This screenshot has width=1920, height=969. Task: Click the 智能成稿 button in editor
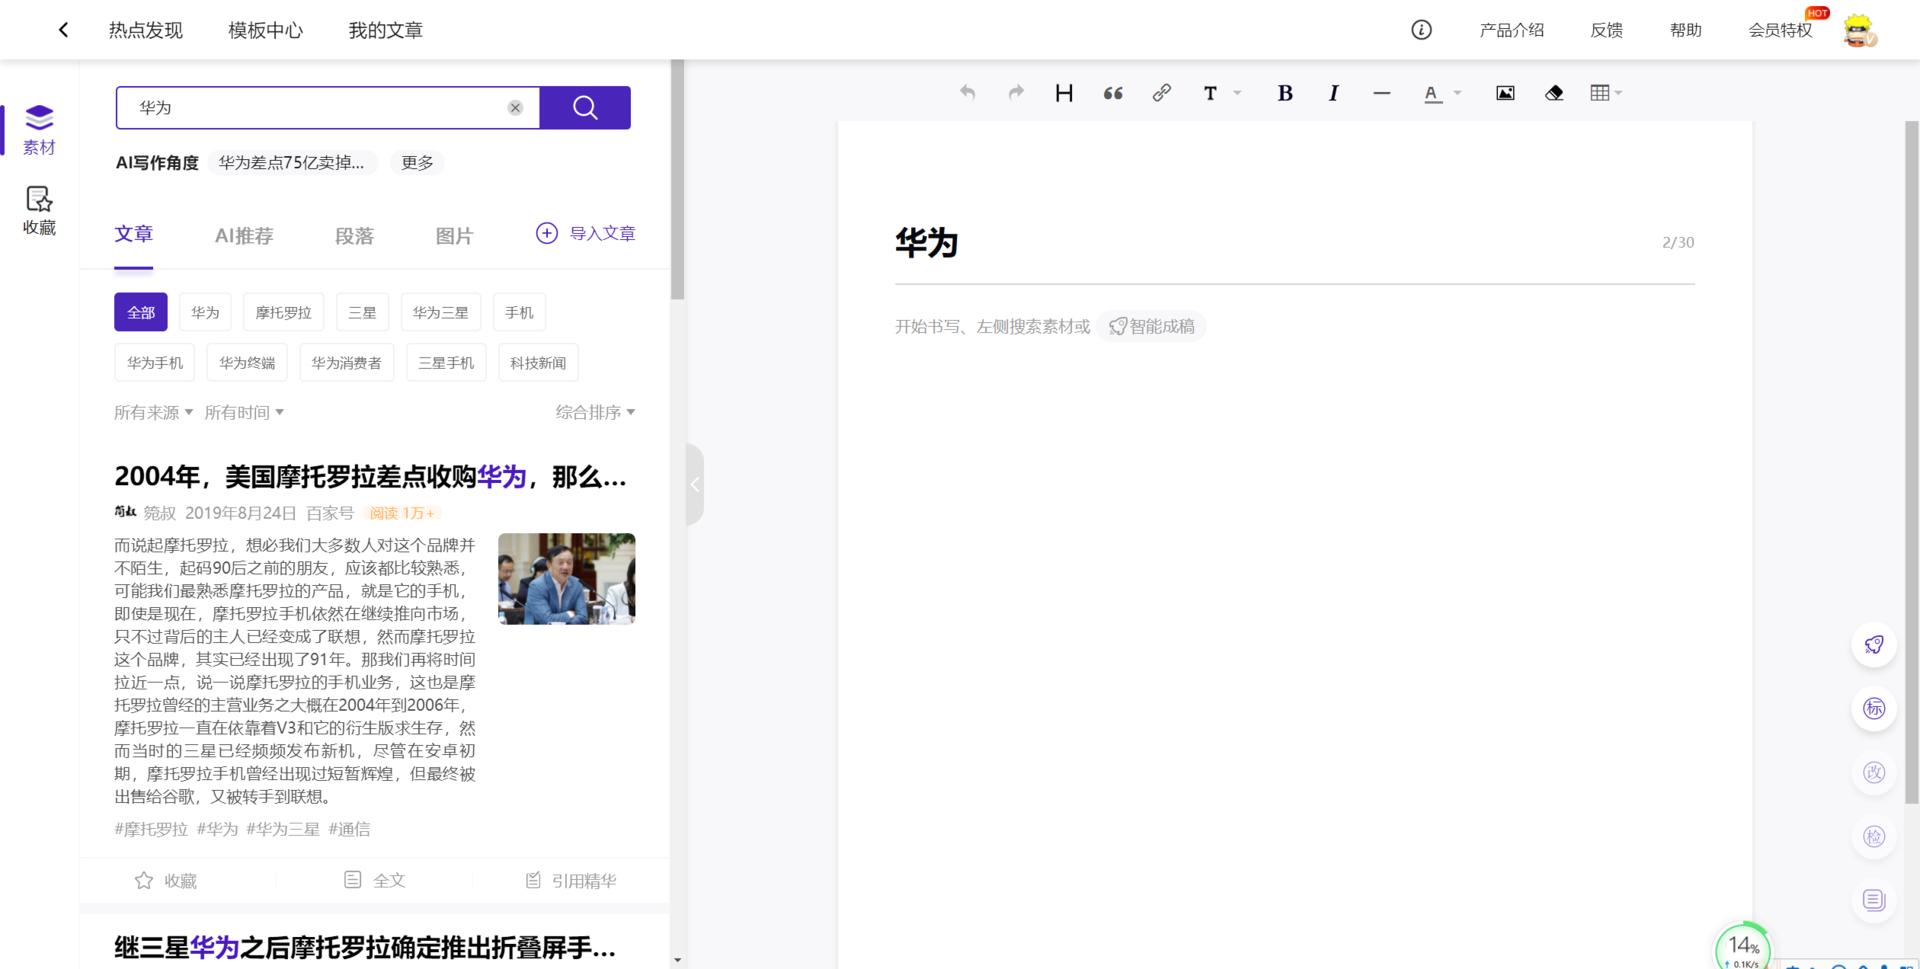pyautogui.click(x=1152, y=326)
